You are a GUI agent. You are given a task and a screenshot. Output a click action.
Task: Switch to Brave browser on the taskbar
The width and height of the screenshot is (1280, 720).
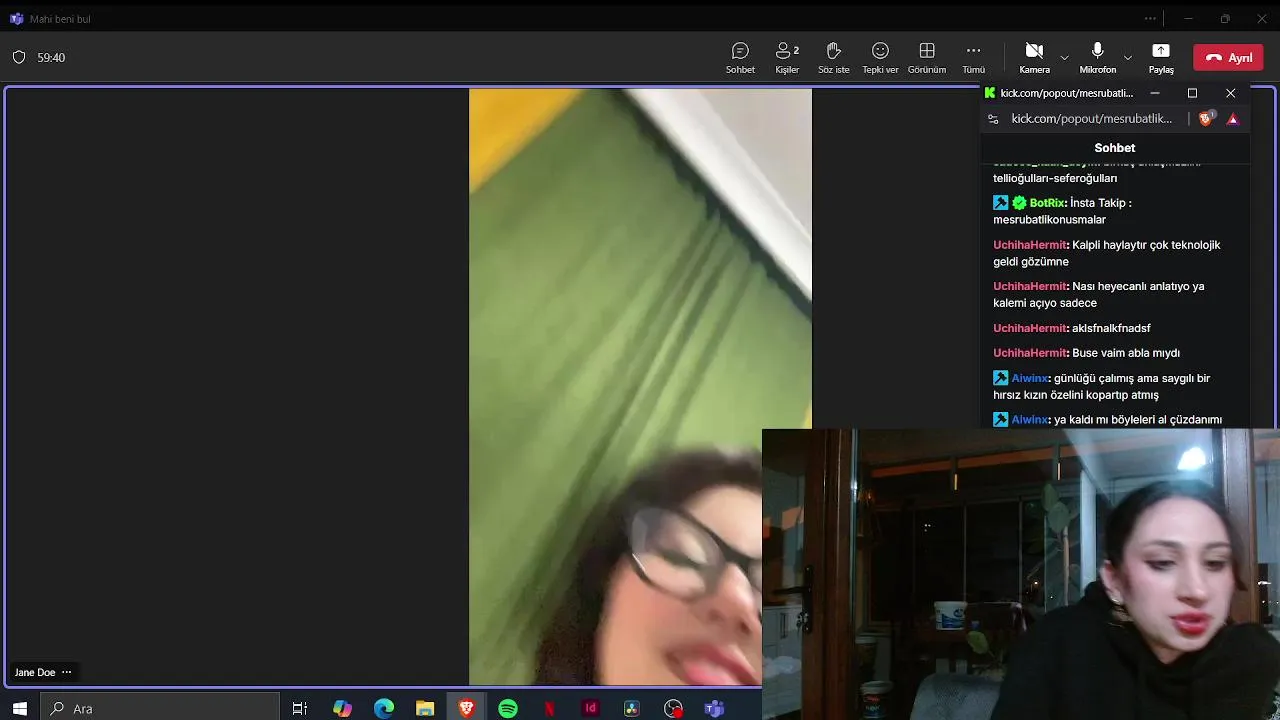(466, 708)
